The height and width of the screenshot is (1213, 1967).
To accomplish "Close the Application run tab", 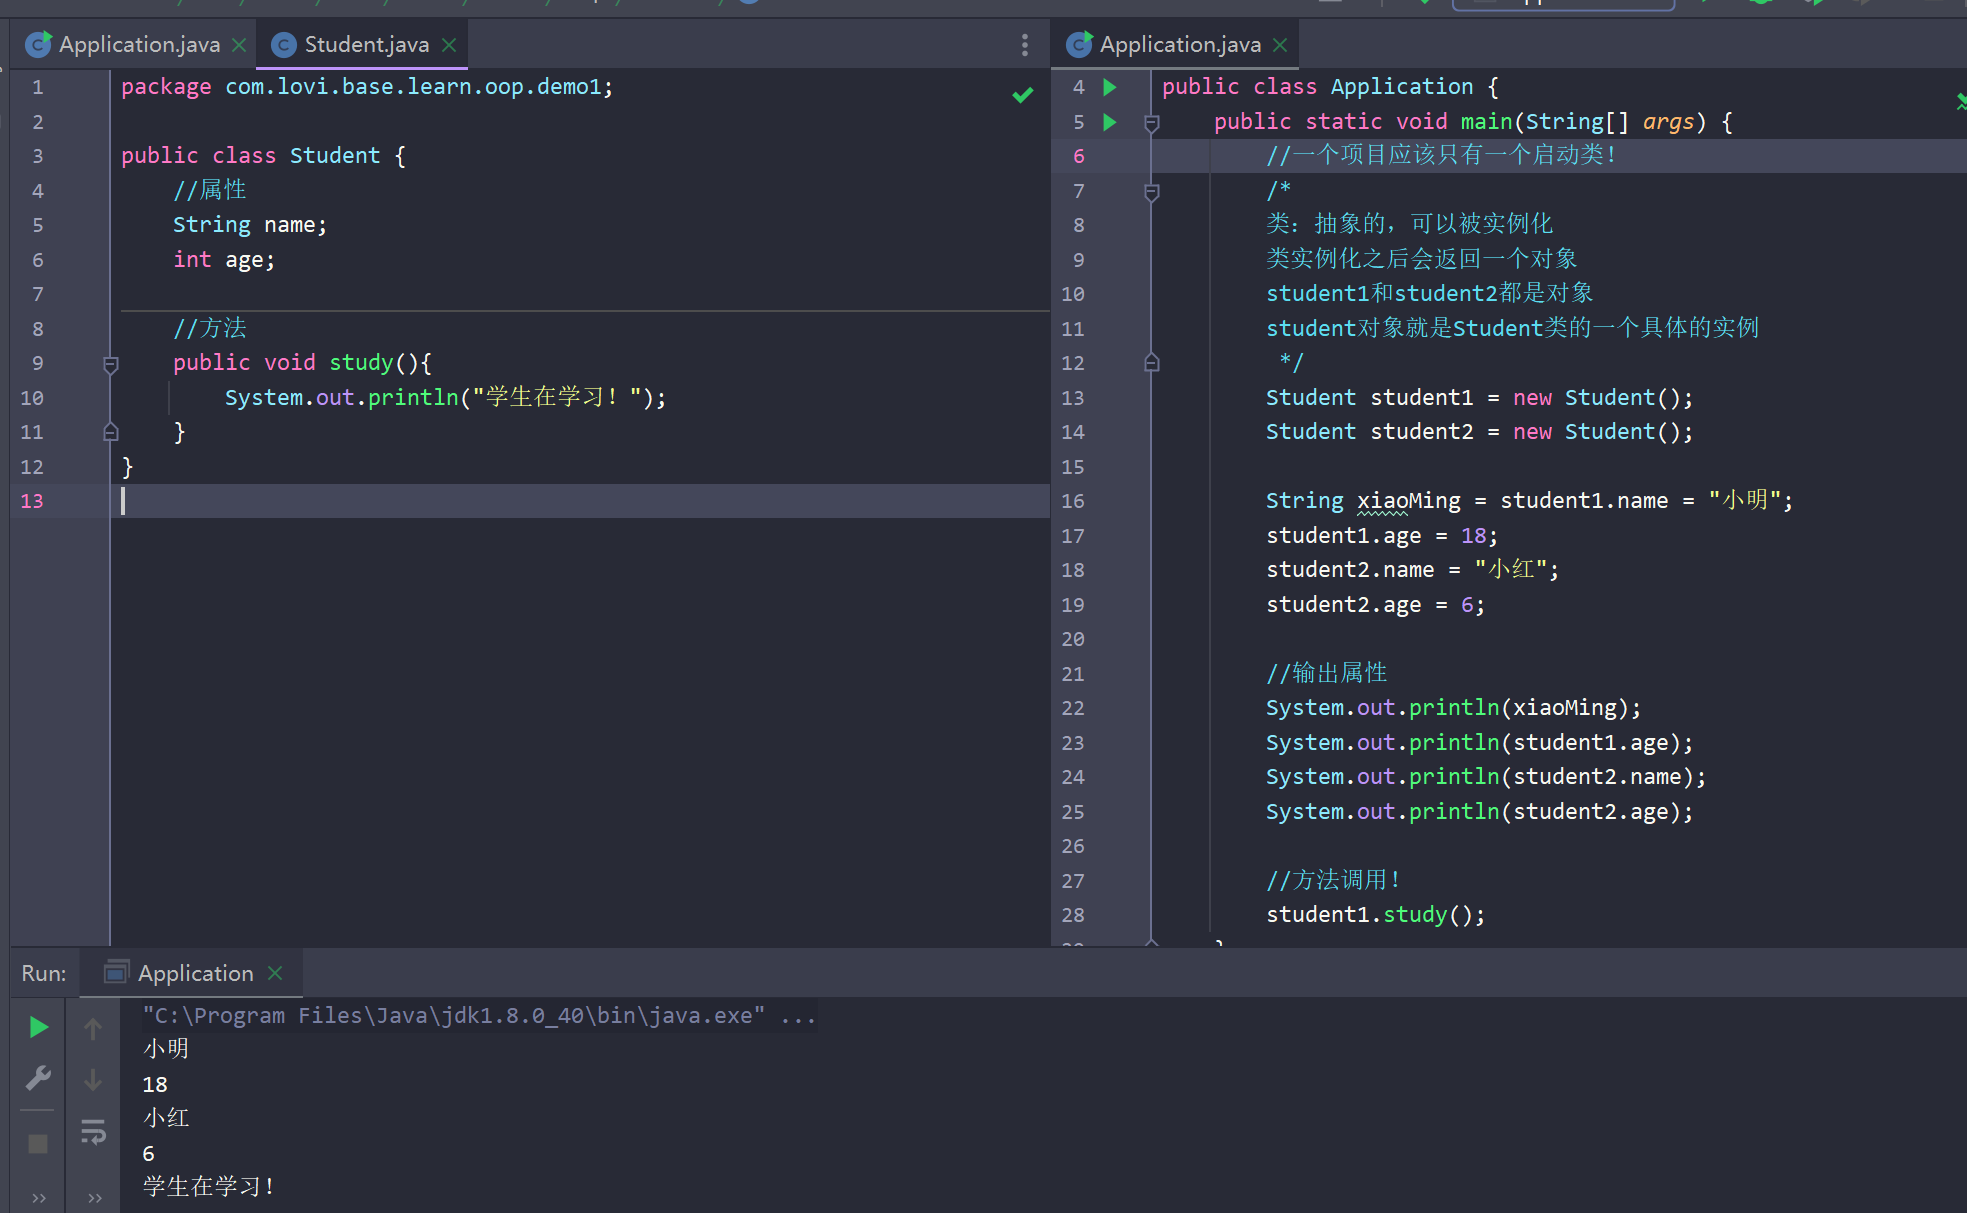I will pyautogui.click(x=276, y=973).
